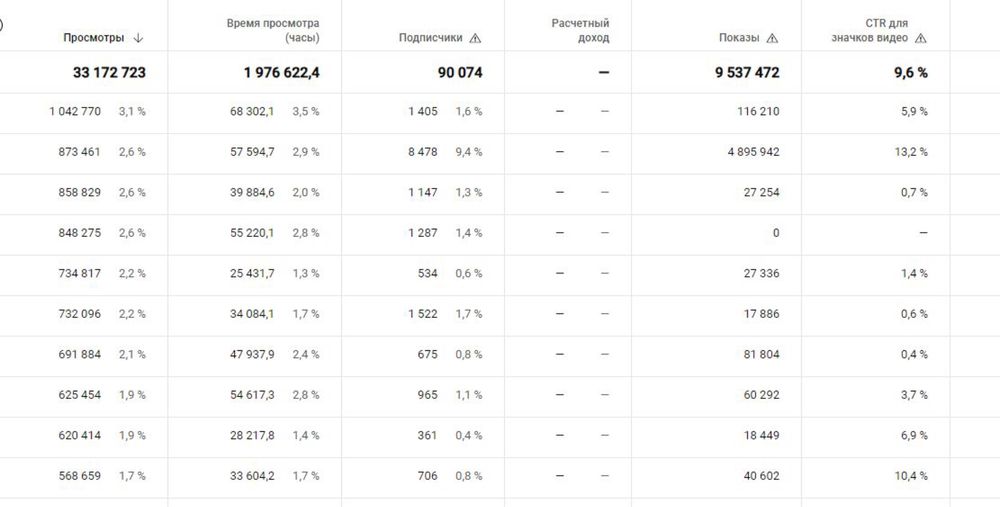Viewport: 1000px width, 507px height.
Task: Click the subscribers cell 8 478
Action: [x=422, y=152]
